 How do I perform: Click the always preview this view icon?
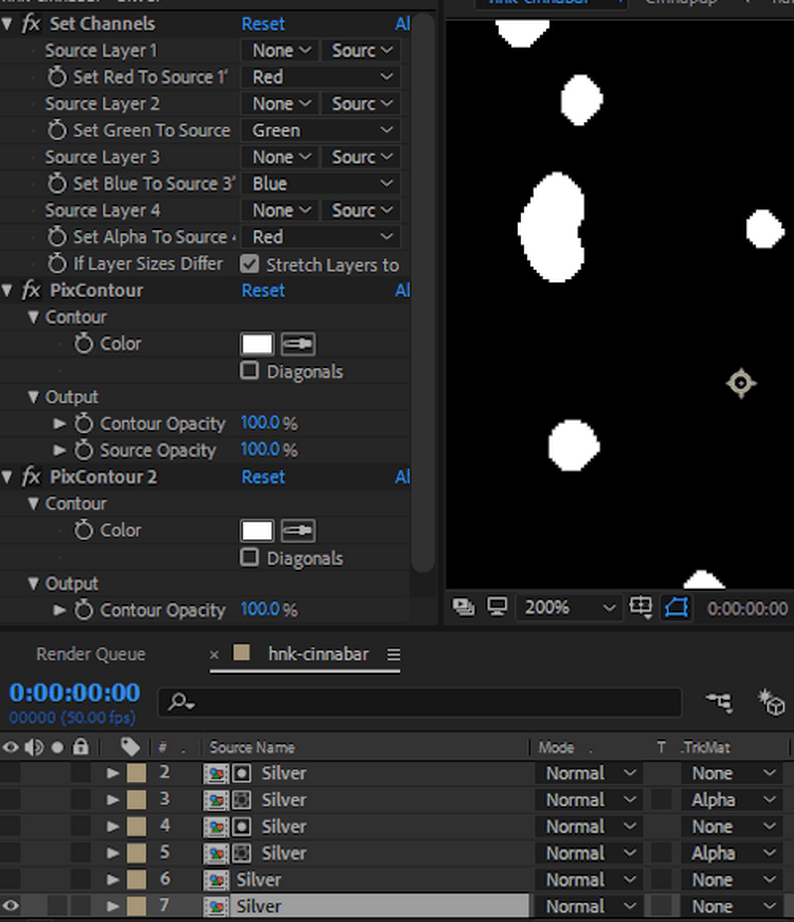tap(462, 607)
